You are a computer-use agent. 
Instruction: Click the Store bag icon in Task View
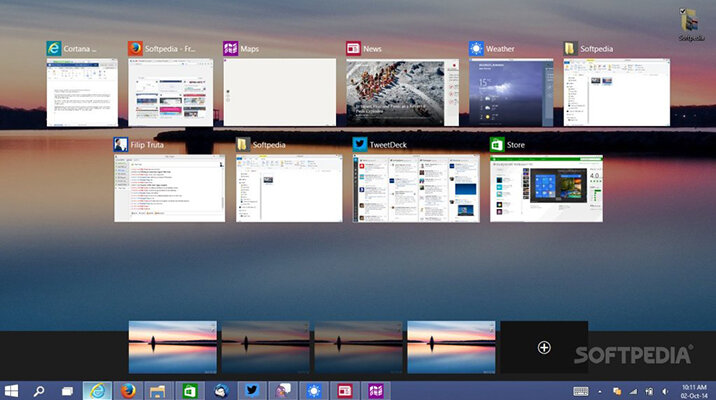click(x=497, y=144)
